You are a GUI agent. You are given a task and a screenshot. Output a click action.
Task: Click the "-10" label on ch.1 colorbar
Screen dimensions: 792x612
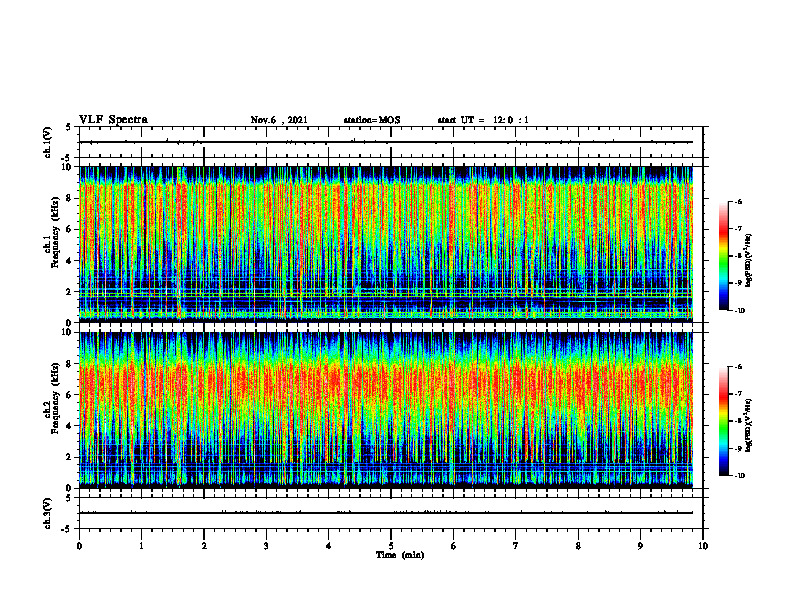[739, 310]
